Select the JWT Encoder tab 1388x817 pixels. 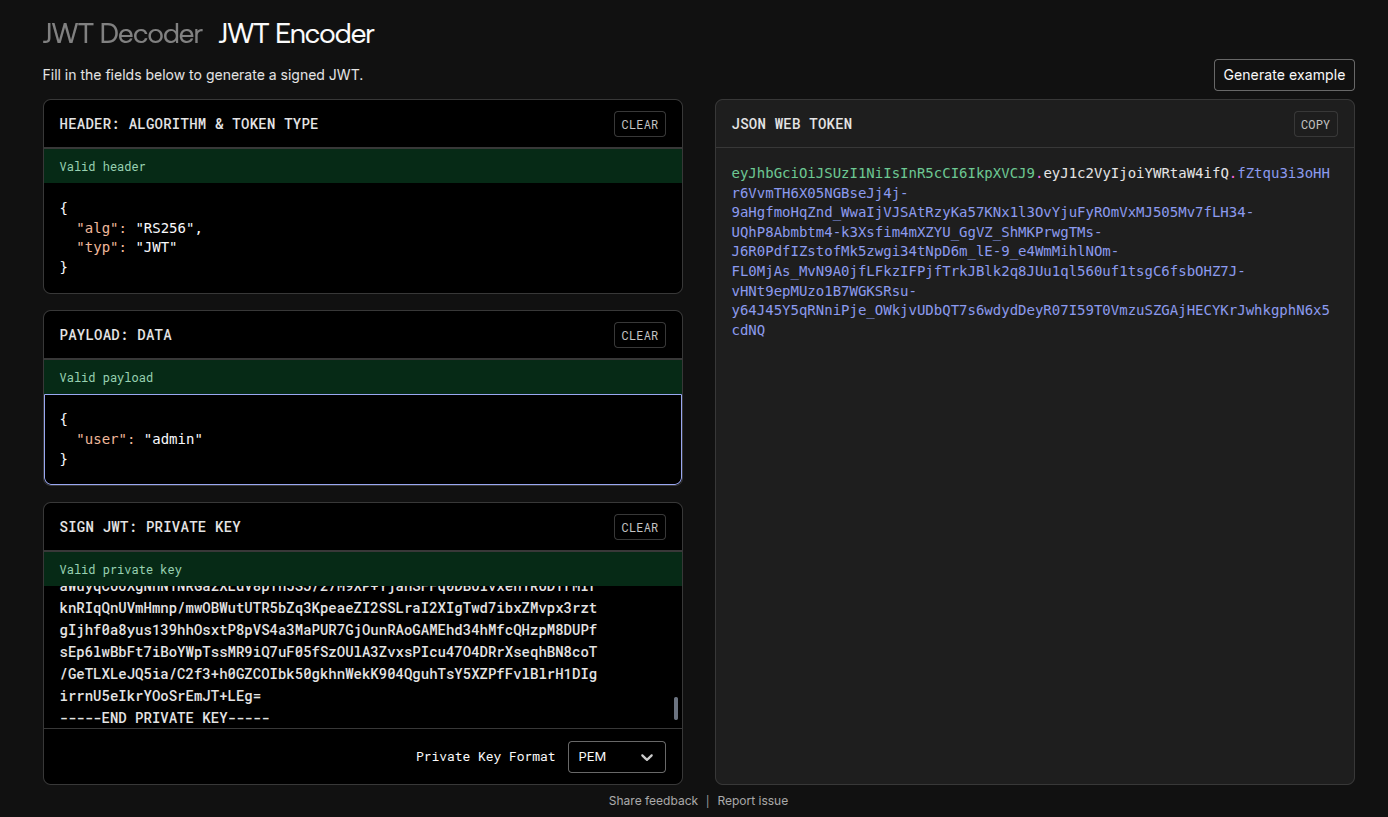coord(296,34)
